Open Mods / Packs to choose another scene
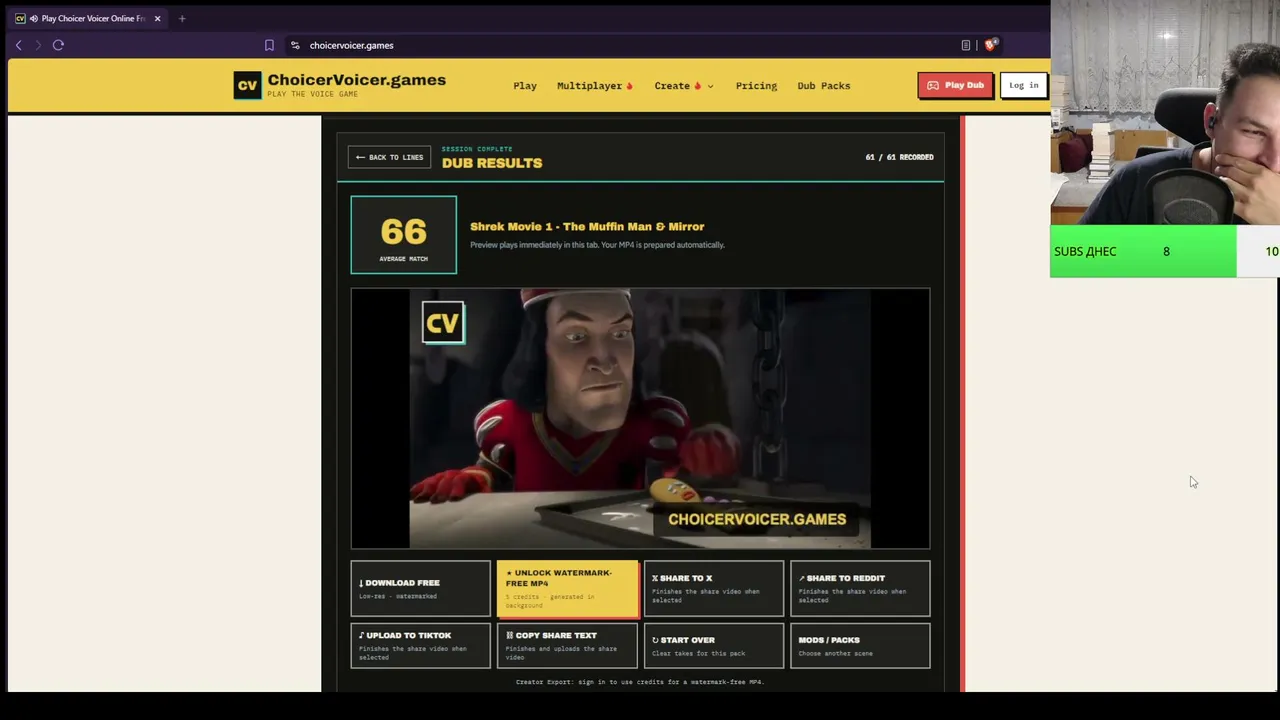Image resolution: width=1280 pixels, height=720 pixels. click(860, 645)
